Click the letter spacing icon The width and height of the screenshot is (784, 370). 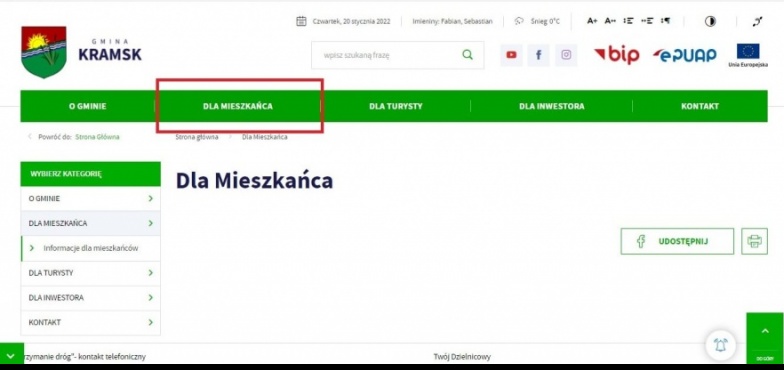coord(647,21)
